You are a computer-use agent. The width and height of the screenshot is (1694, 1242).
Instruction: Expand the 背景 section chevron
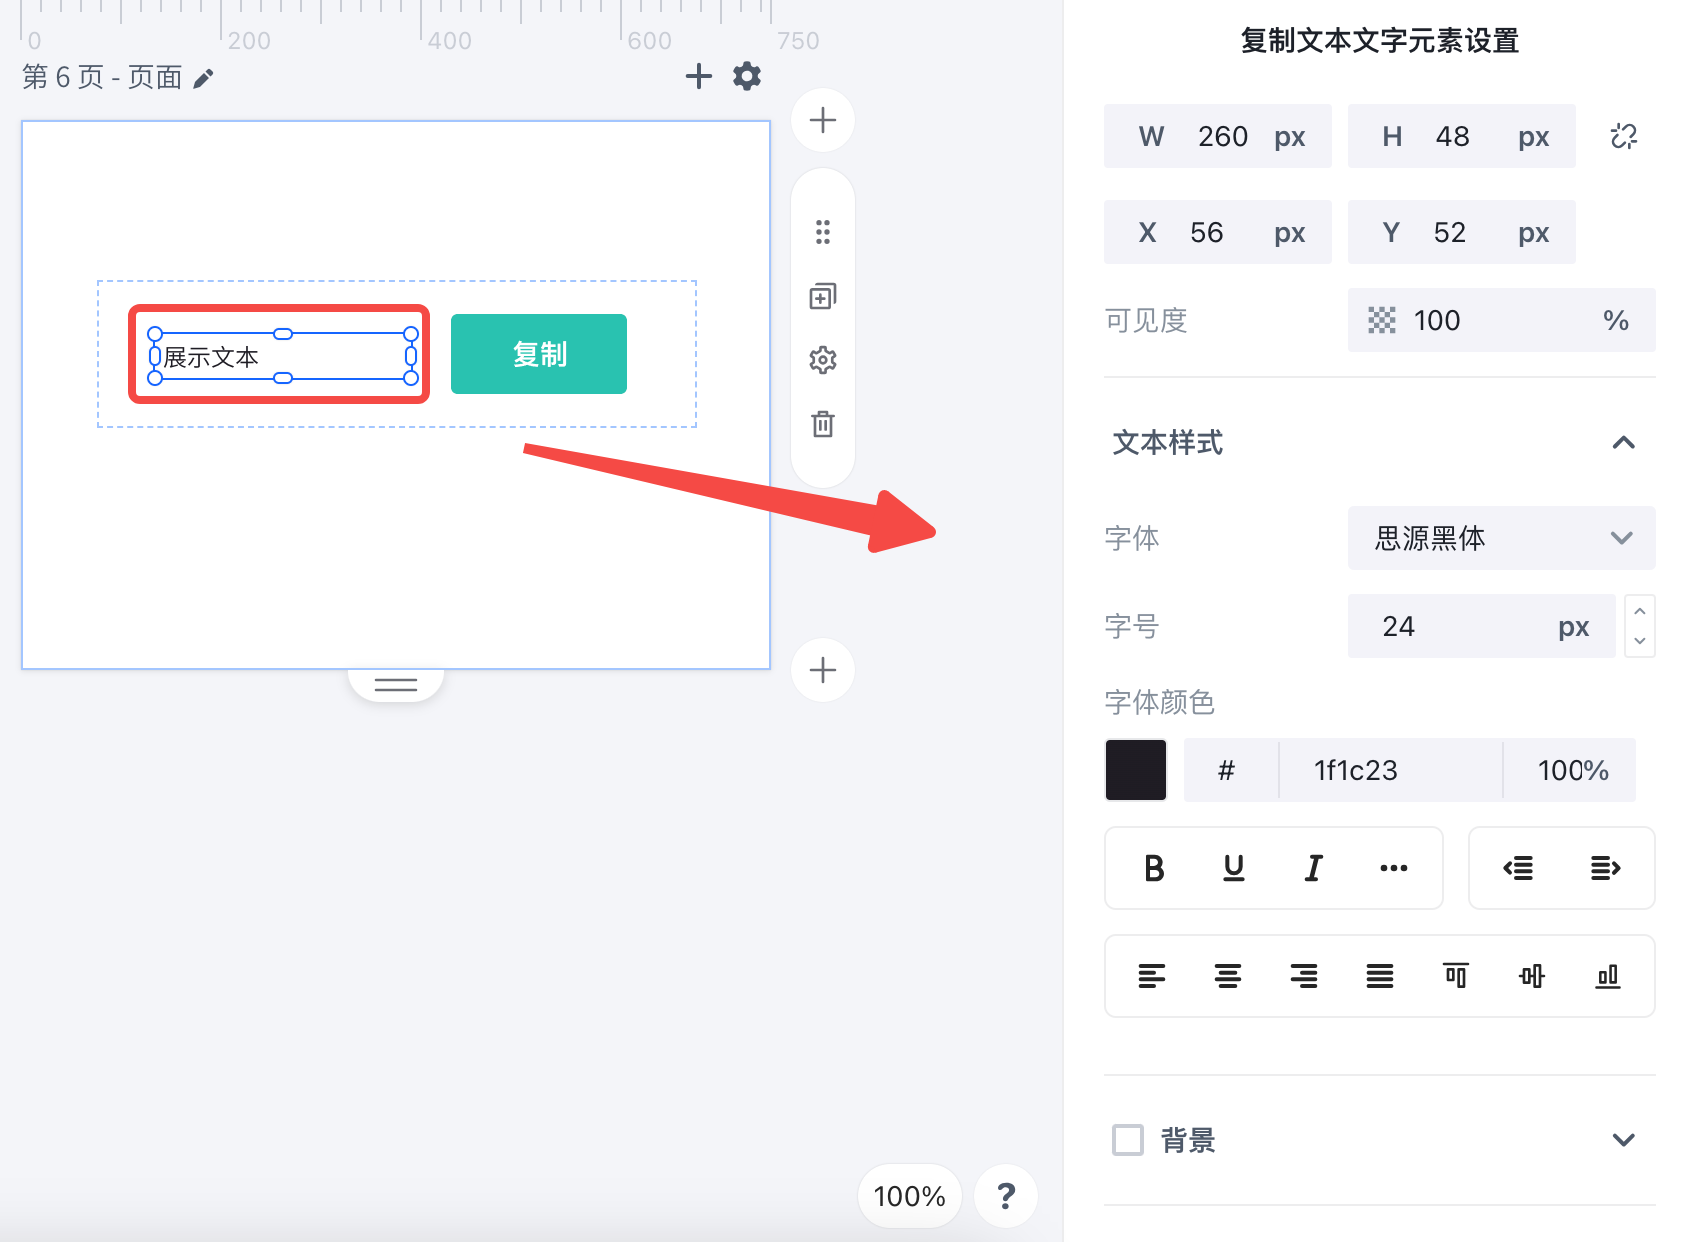(x=1624, y=1140)
